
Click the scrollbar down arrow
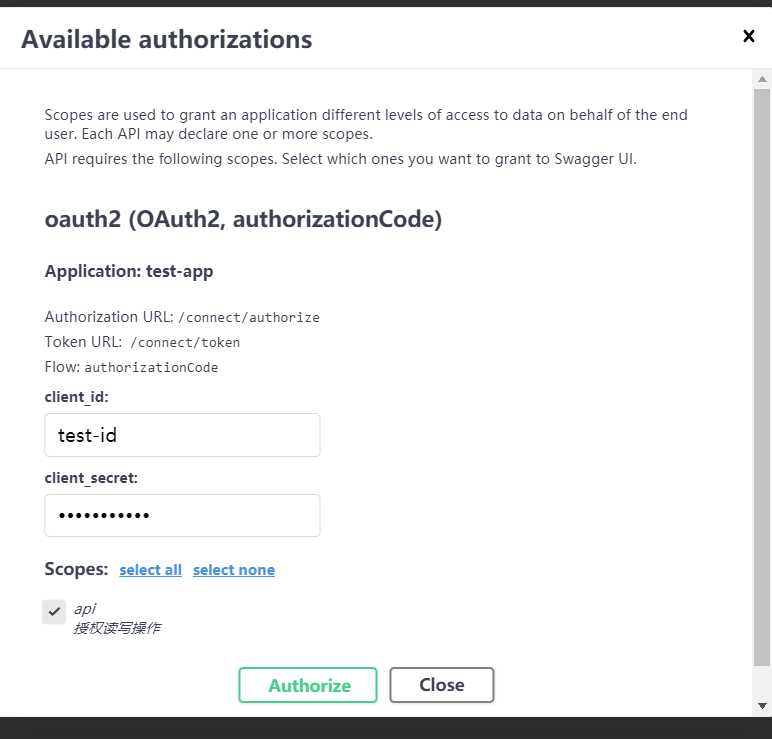coord(762,707)
